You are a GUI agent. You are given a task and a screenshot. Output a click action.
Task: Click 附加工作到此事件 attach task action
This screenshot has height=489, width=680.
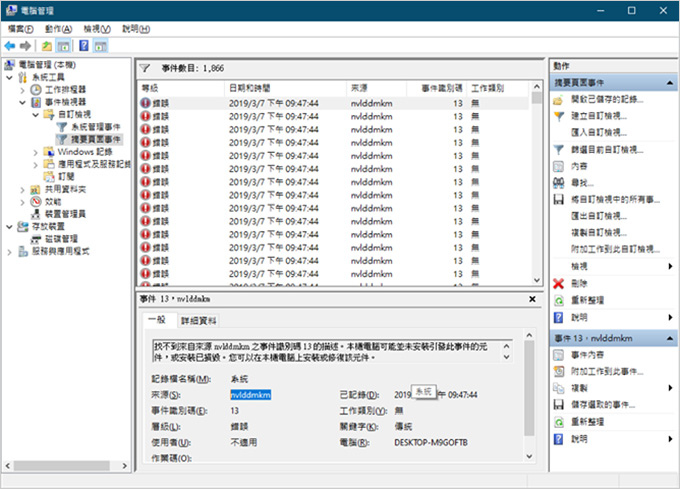click(607, 371)
